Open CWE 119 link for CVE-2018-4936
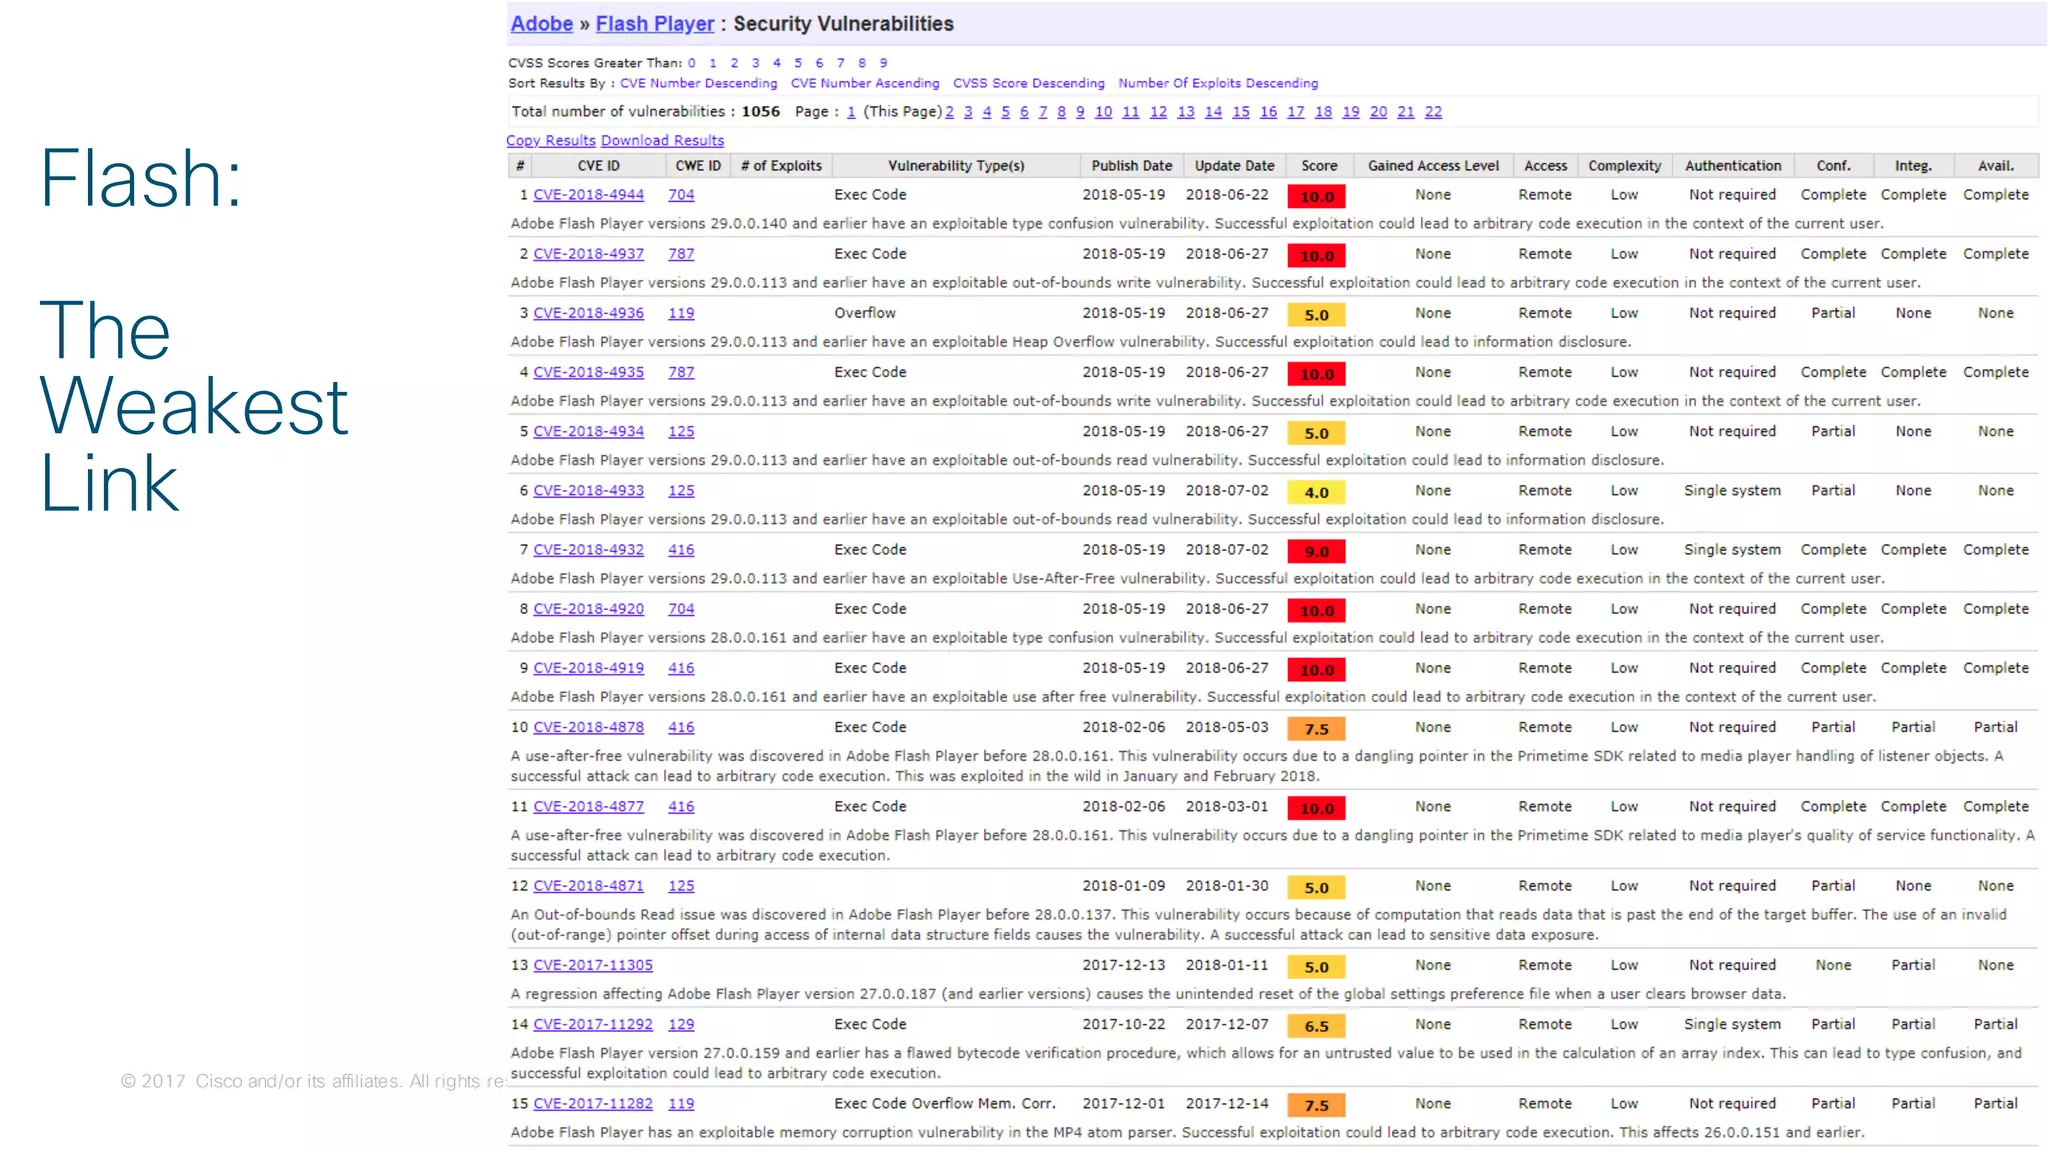2048x1151 pixels. [681, 313]
